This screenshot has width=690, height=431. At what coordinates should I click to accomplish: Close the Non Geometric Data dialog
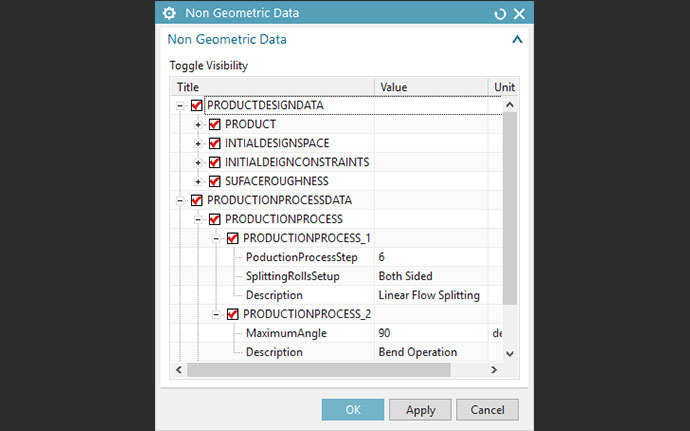pos(520,14)
